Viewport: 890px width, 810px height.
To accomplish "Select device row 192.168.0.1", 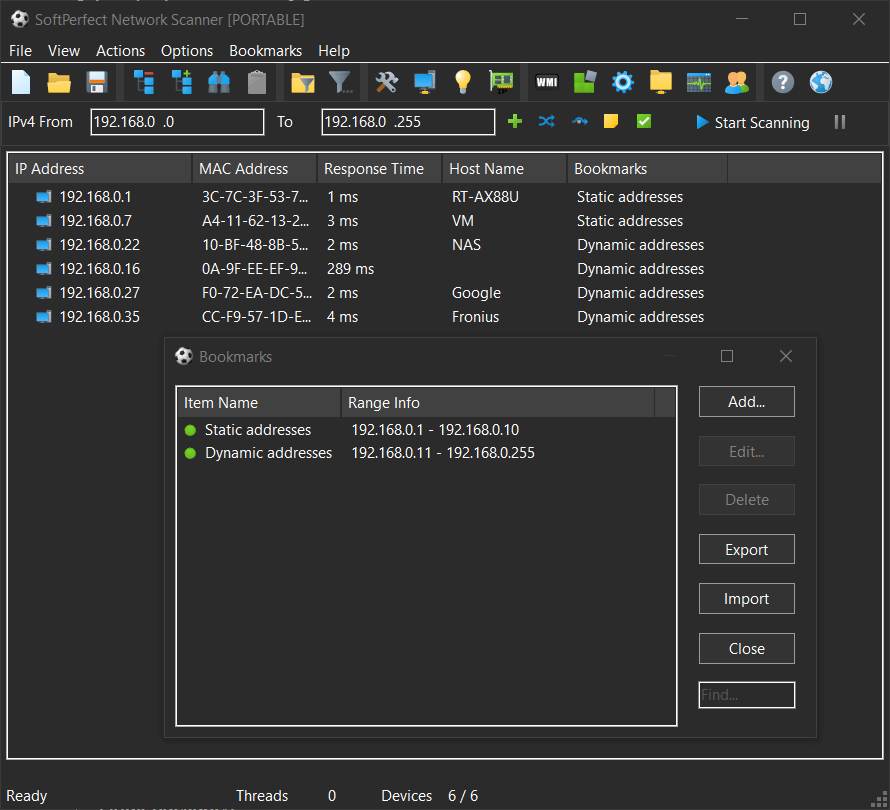I will point(444,197).
